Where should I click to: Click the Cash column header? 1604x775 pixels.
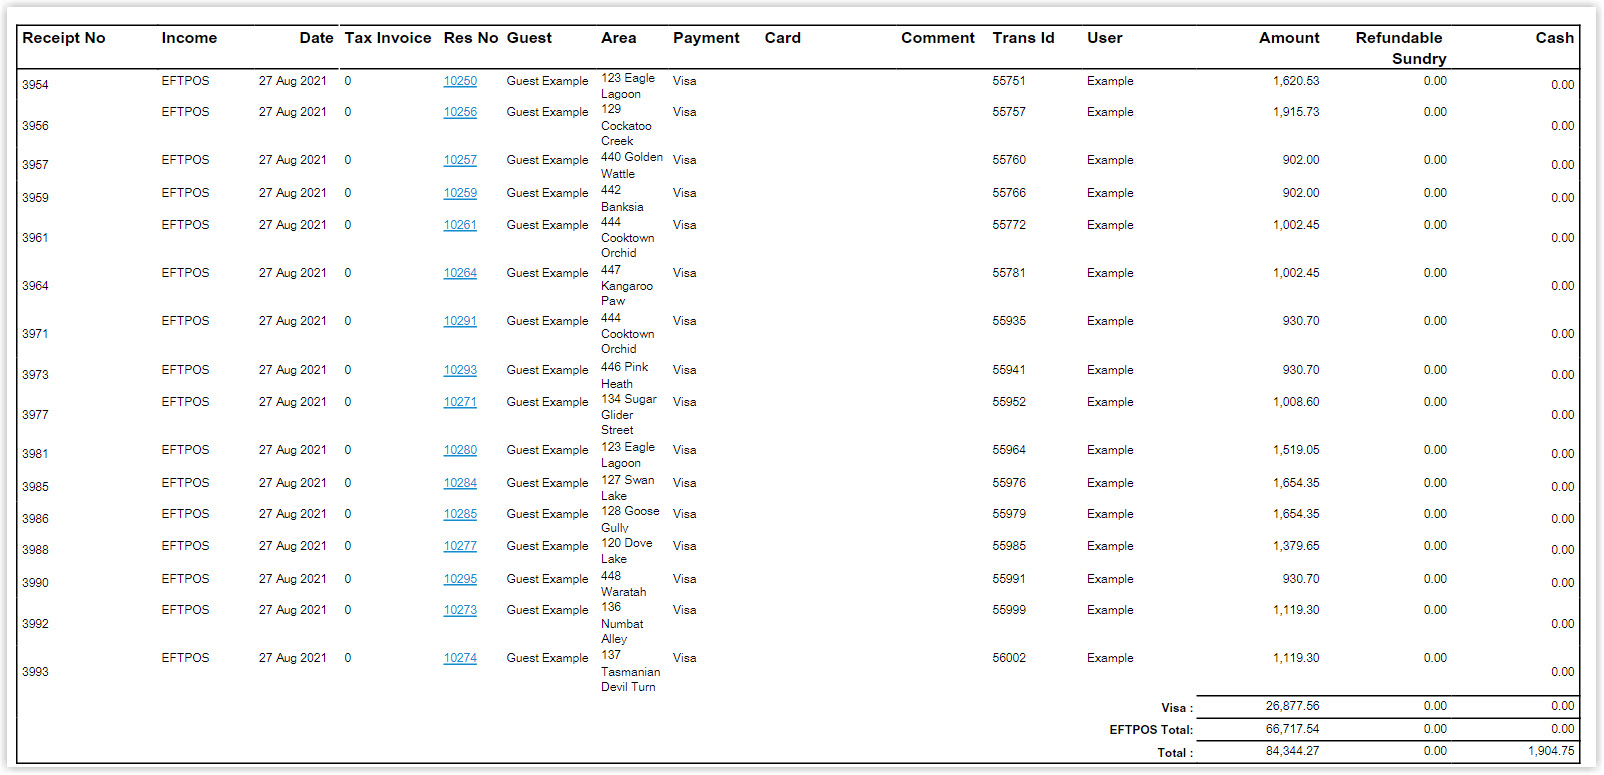click(1555, 38)
